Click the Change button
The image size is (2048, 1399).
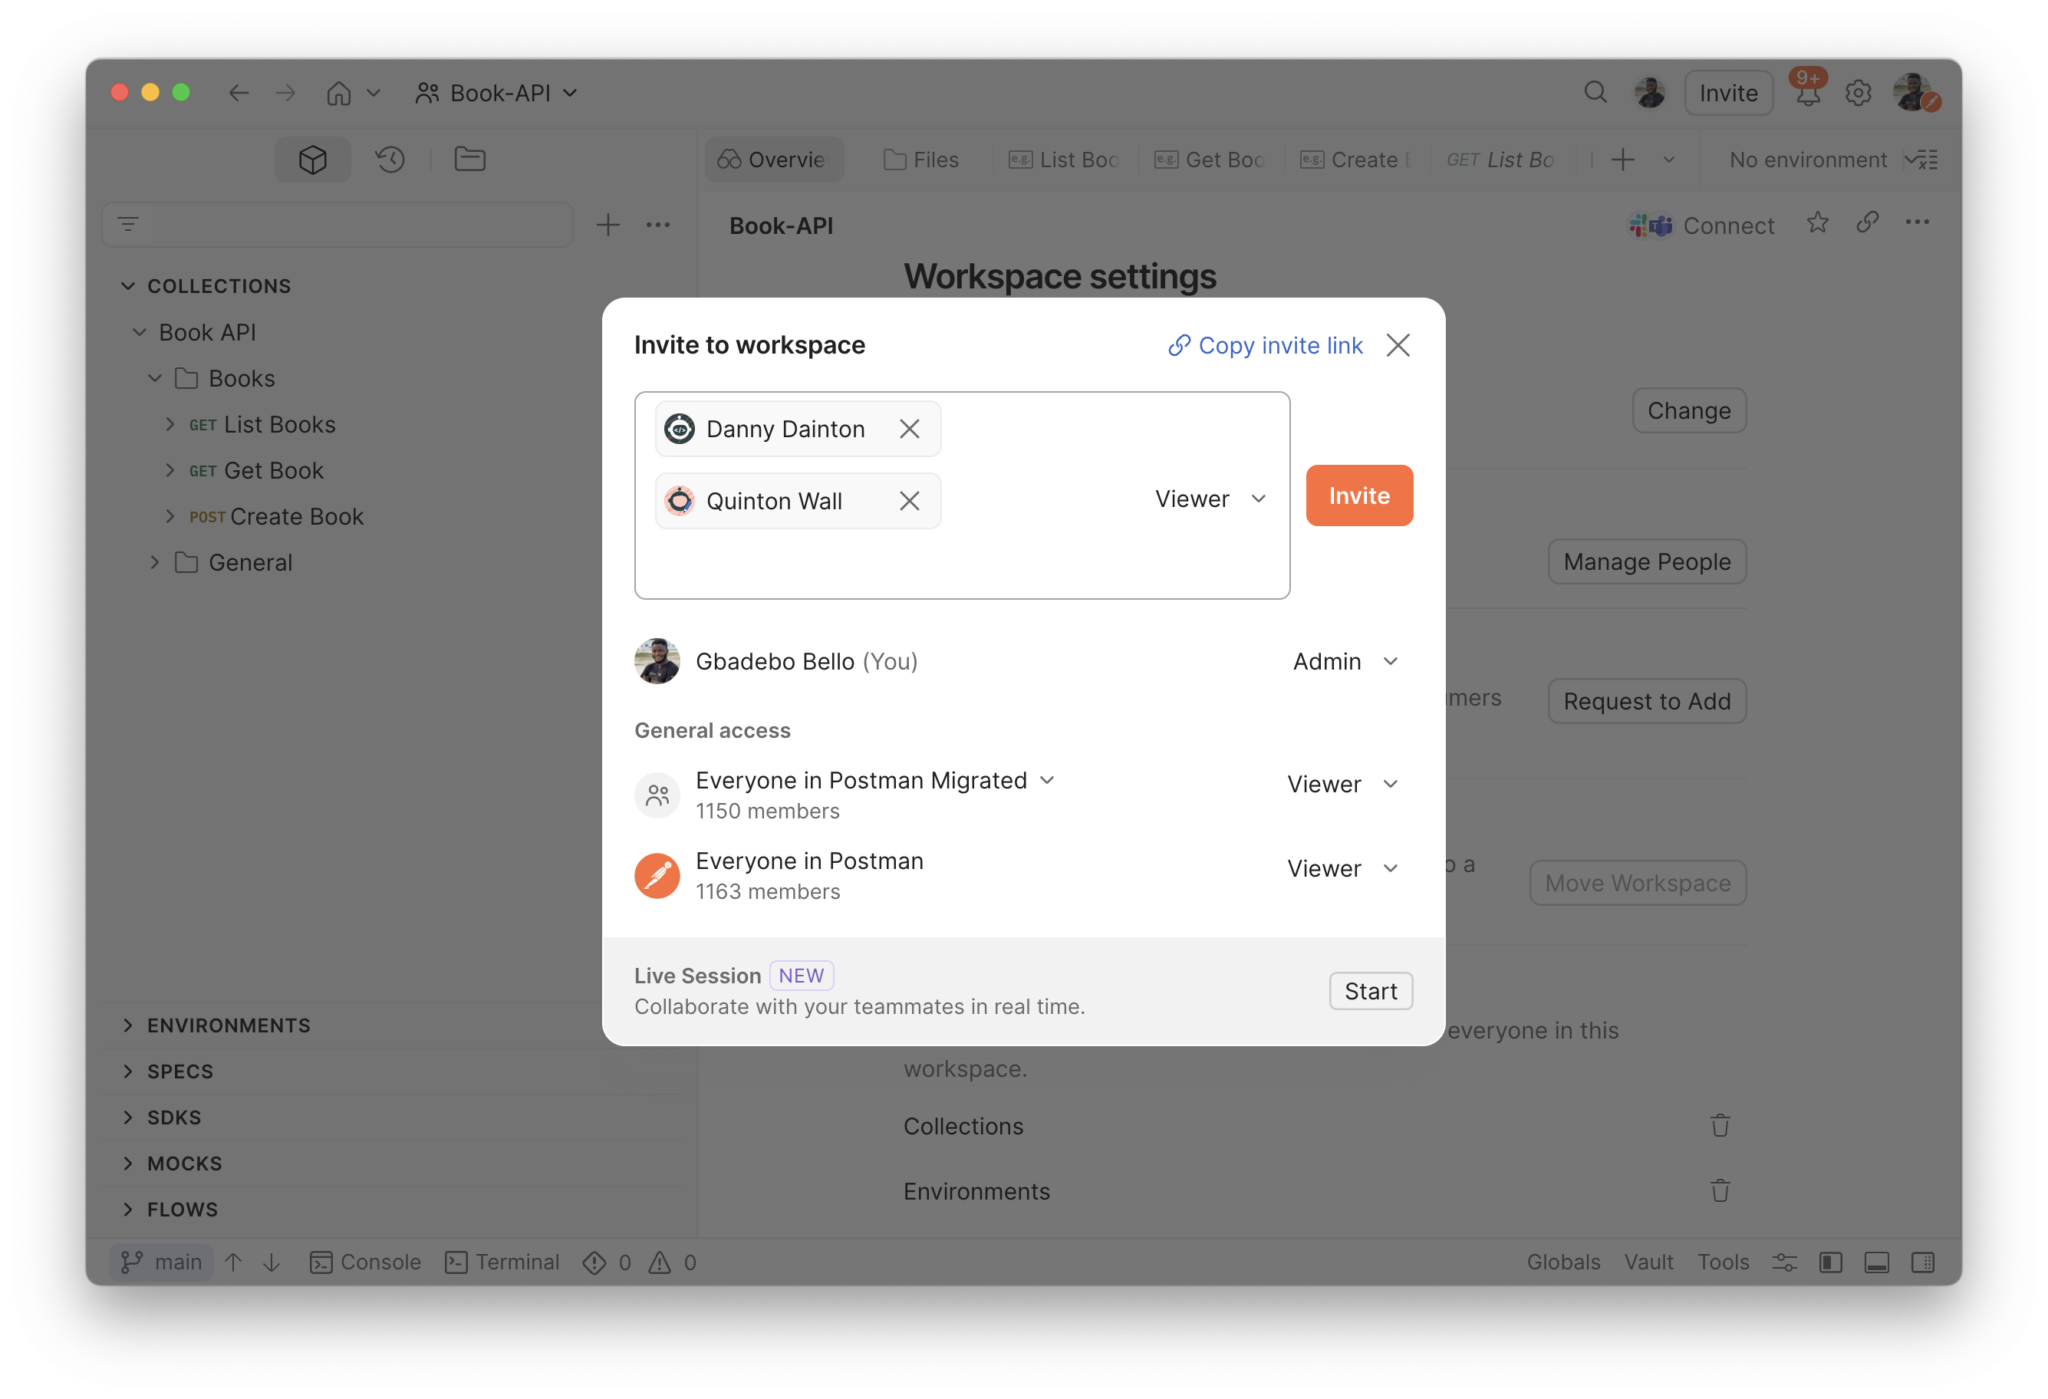point(1689,411)
